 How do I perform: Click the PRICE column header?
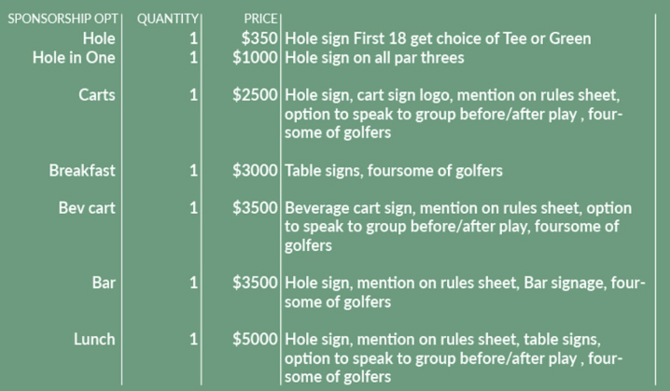tap(261, 19)
